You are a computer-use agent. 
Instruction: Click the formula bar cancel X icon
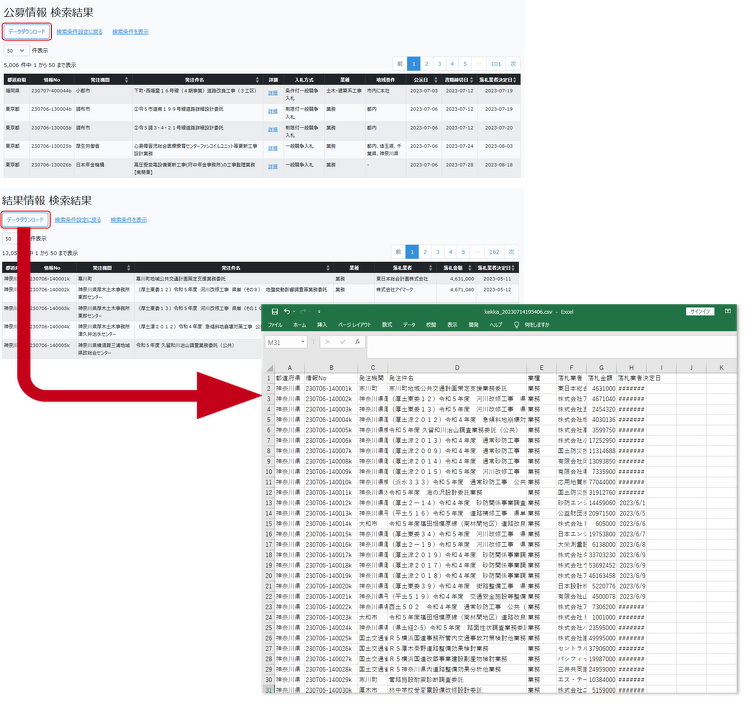[x=327, y=342]
